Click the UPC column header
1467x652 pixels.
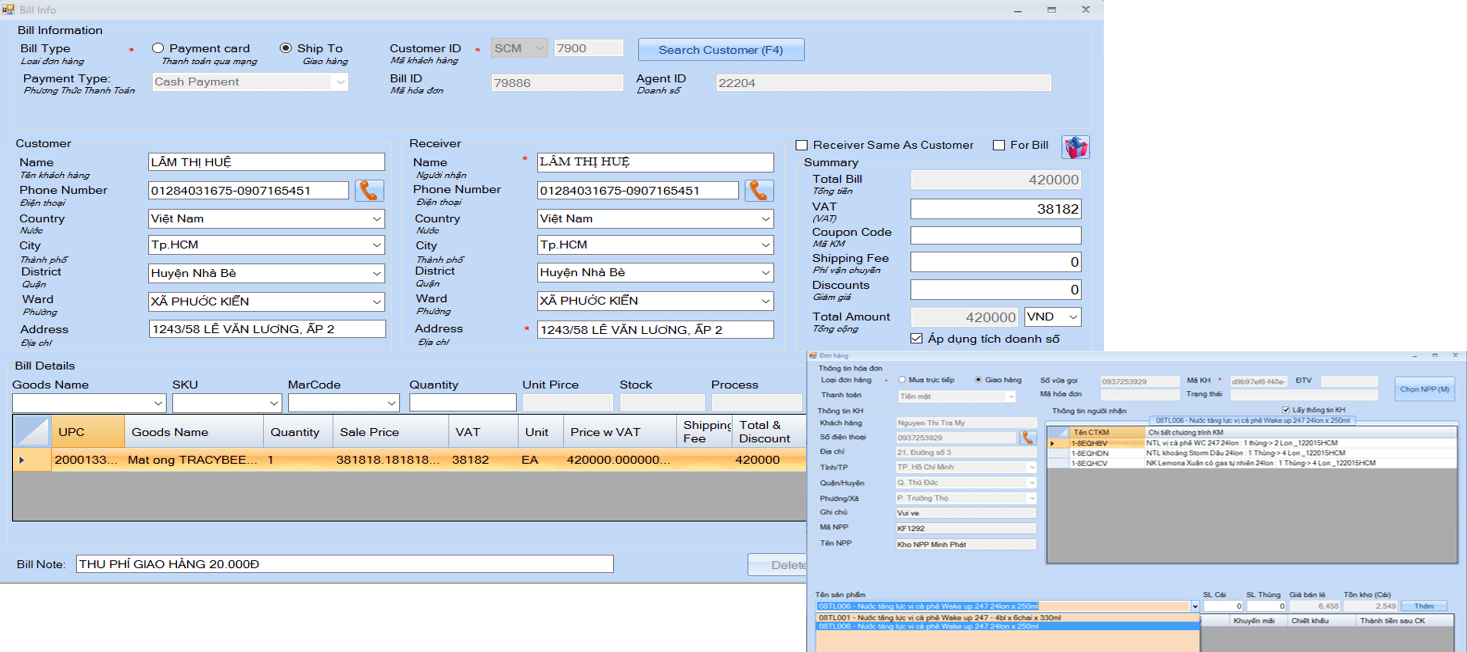click(x=87, y=432)
